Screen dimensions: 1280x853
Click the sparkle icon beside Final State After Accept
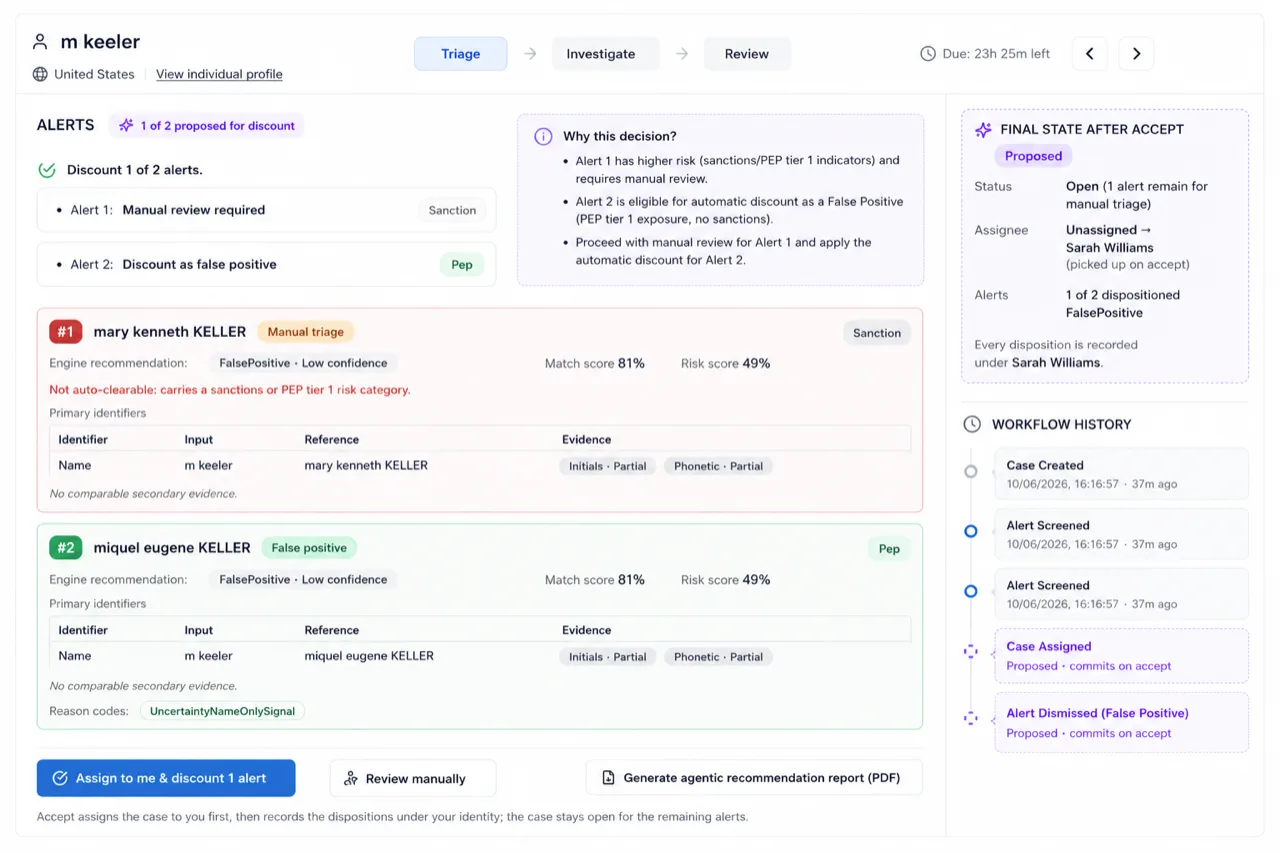pos(983,129)
